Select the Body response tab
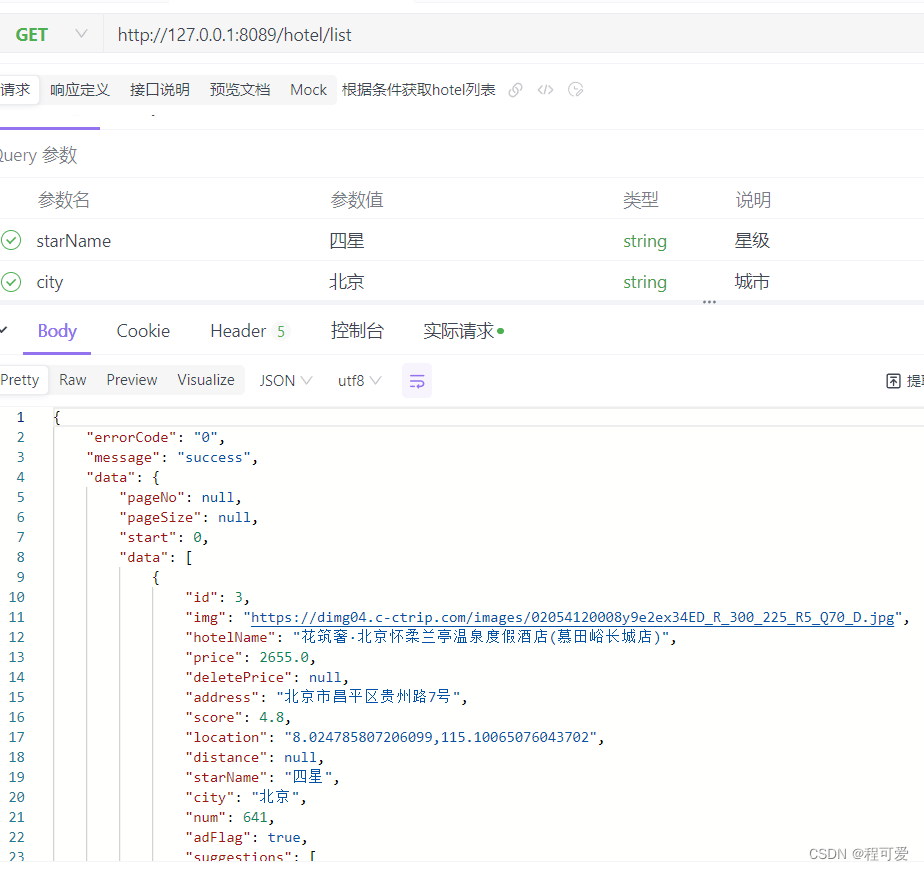 [57, 331]
